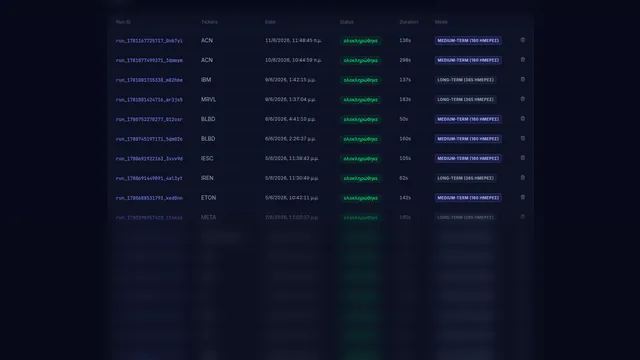Click the 298s duration value
The height and width of the screenshot is (360, 640).
tap(405, 60)
